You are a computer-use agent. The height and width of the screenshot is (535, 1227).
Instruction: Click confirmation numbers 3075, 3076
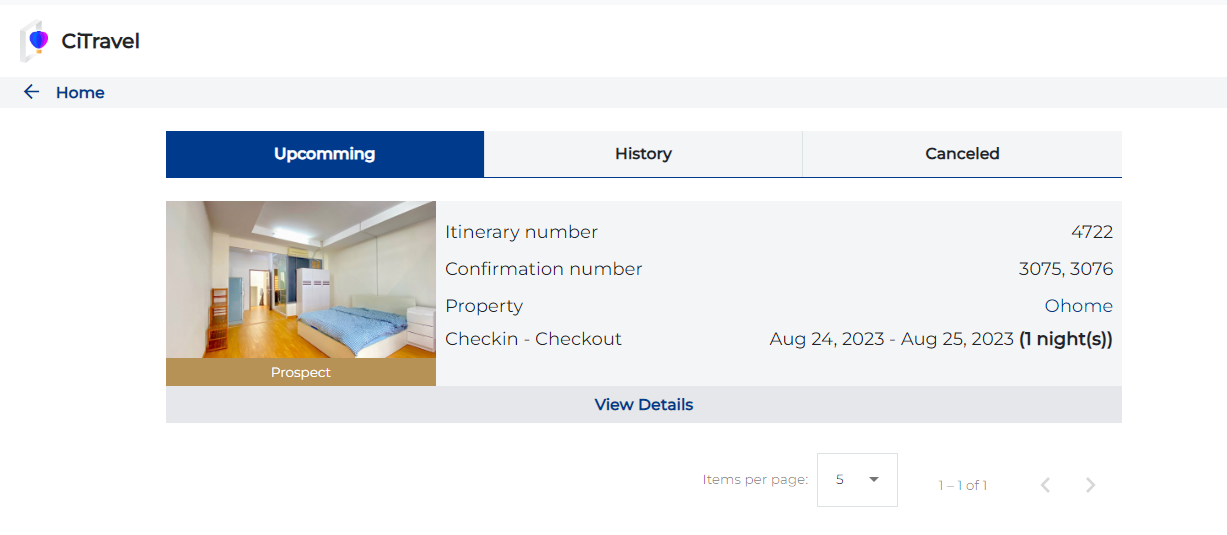point(1065,269)
